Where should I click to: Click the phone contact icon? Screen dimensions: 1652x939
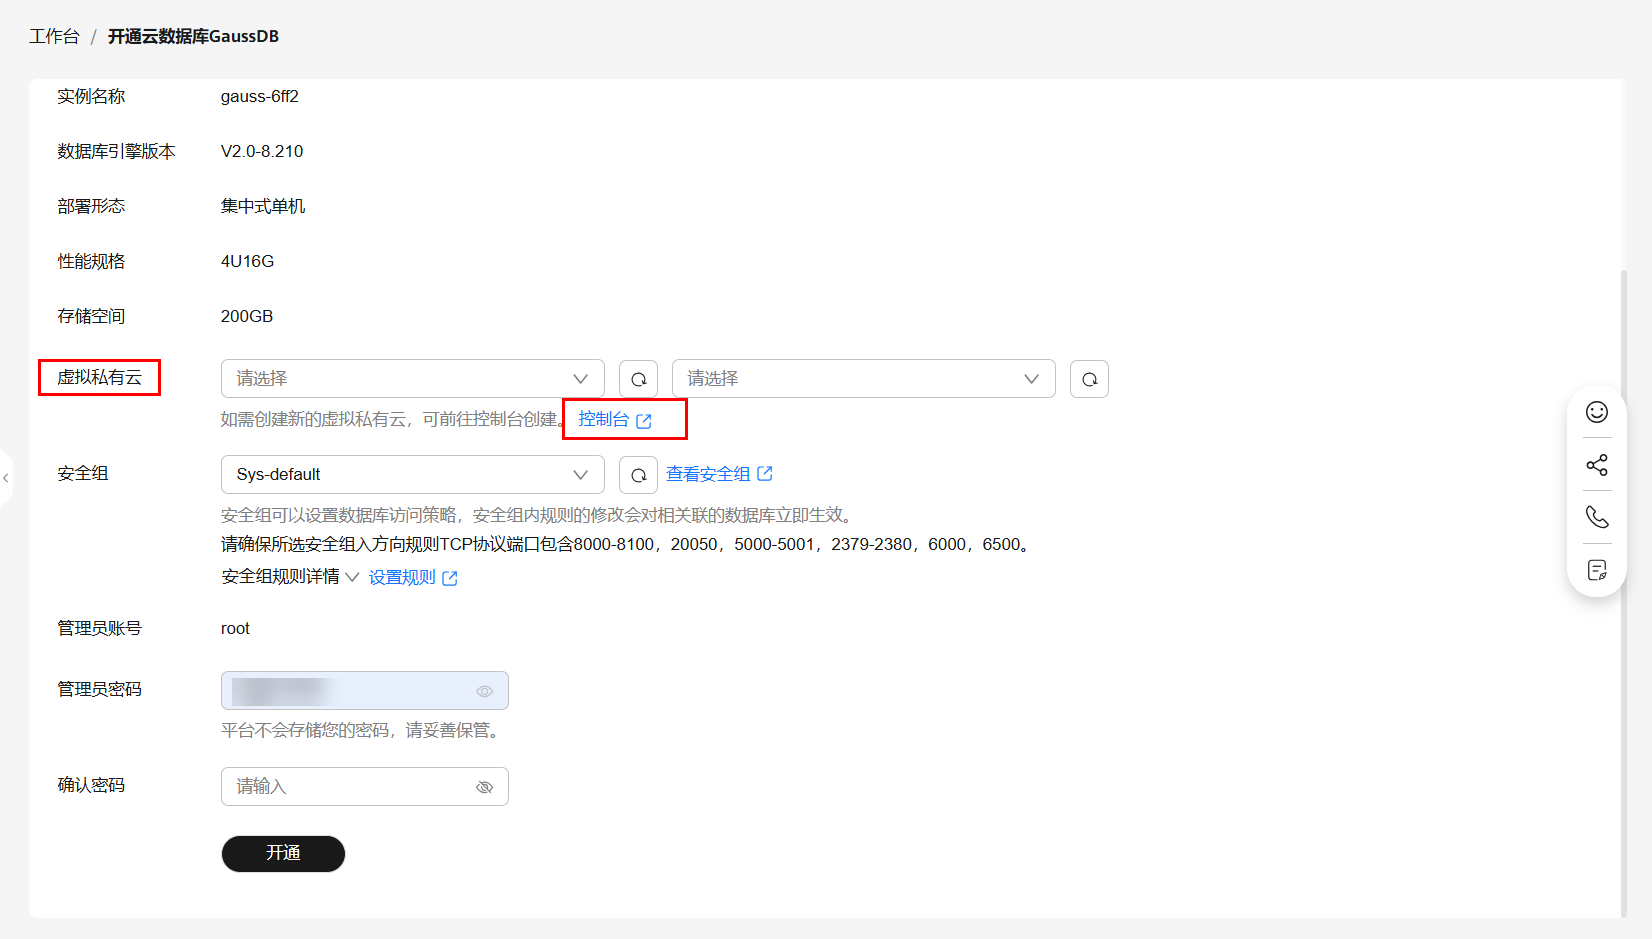pos(1597,517)
